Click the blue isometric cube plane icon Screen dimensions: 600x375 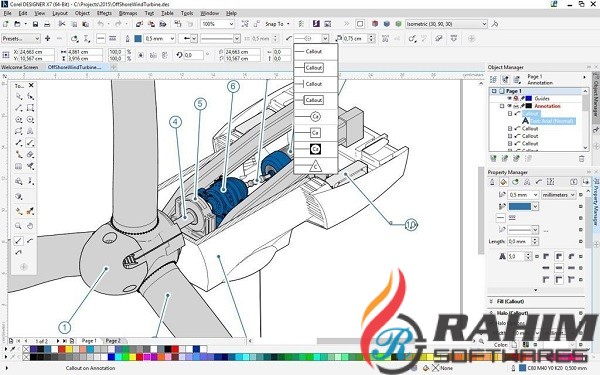pyautogui.click(x=387, y=24)
